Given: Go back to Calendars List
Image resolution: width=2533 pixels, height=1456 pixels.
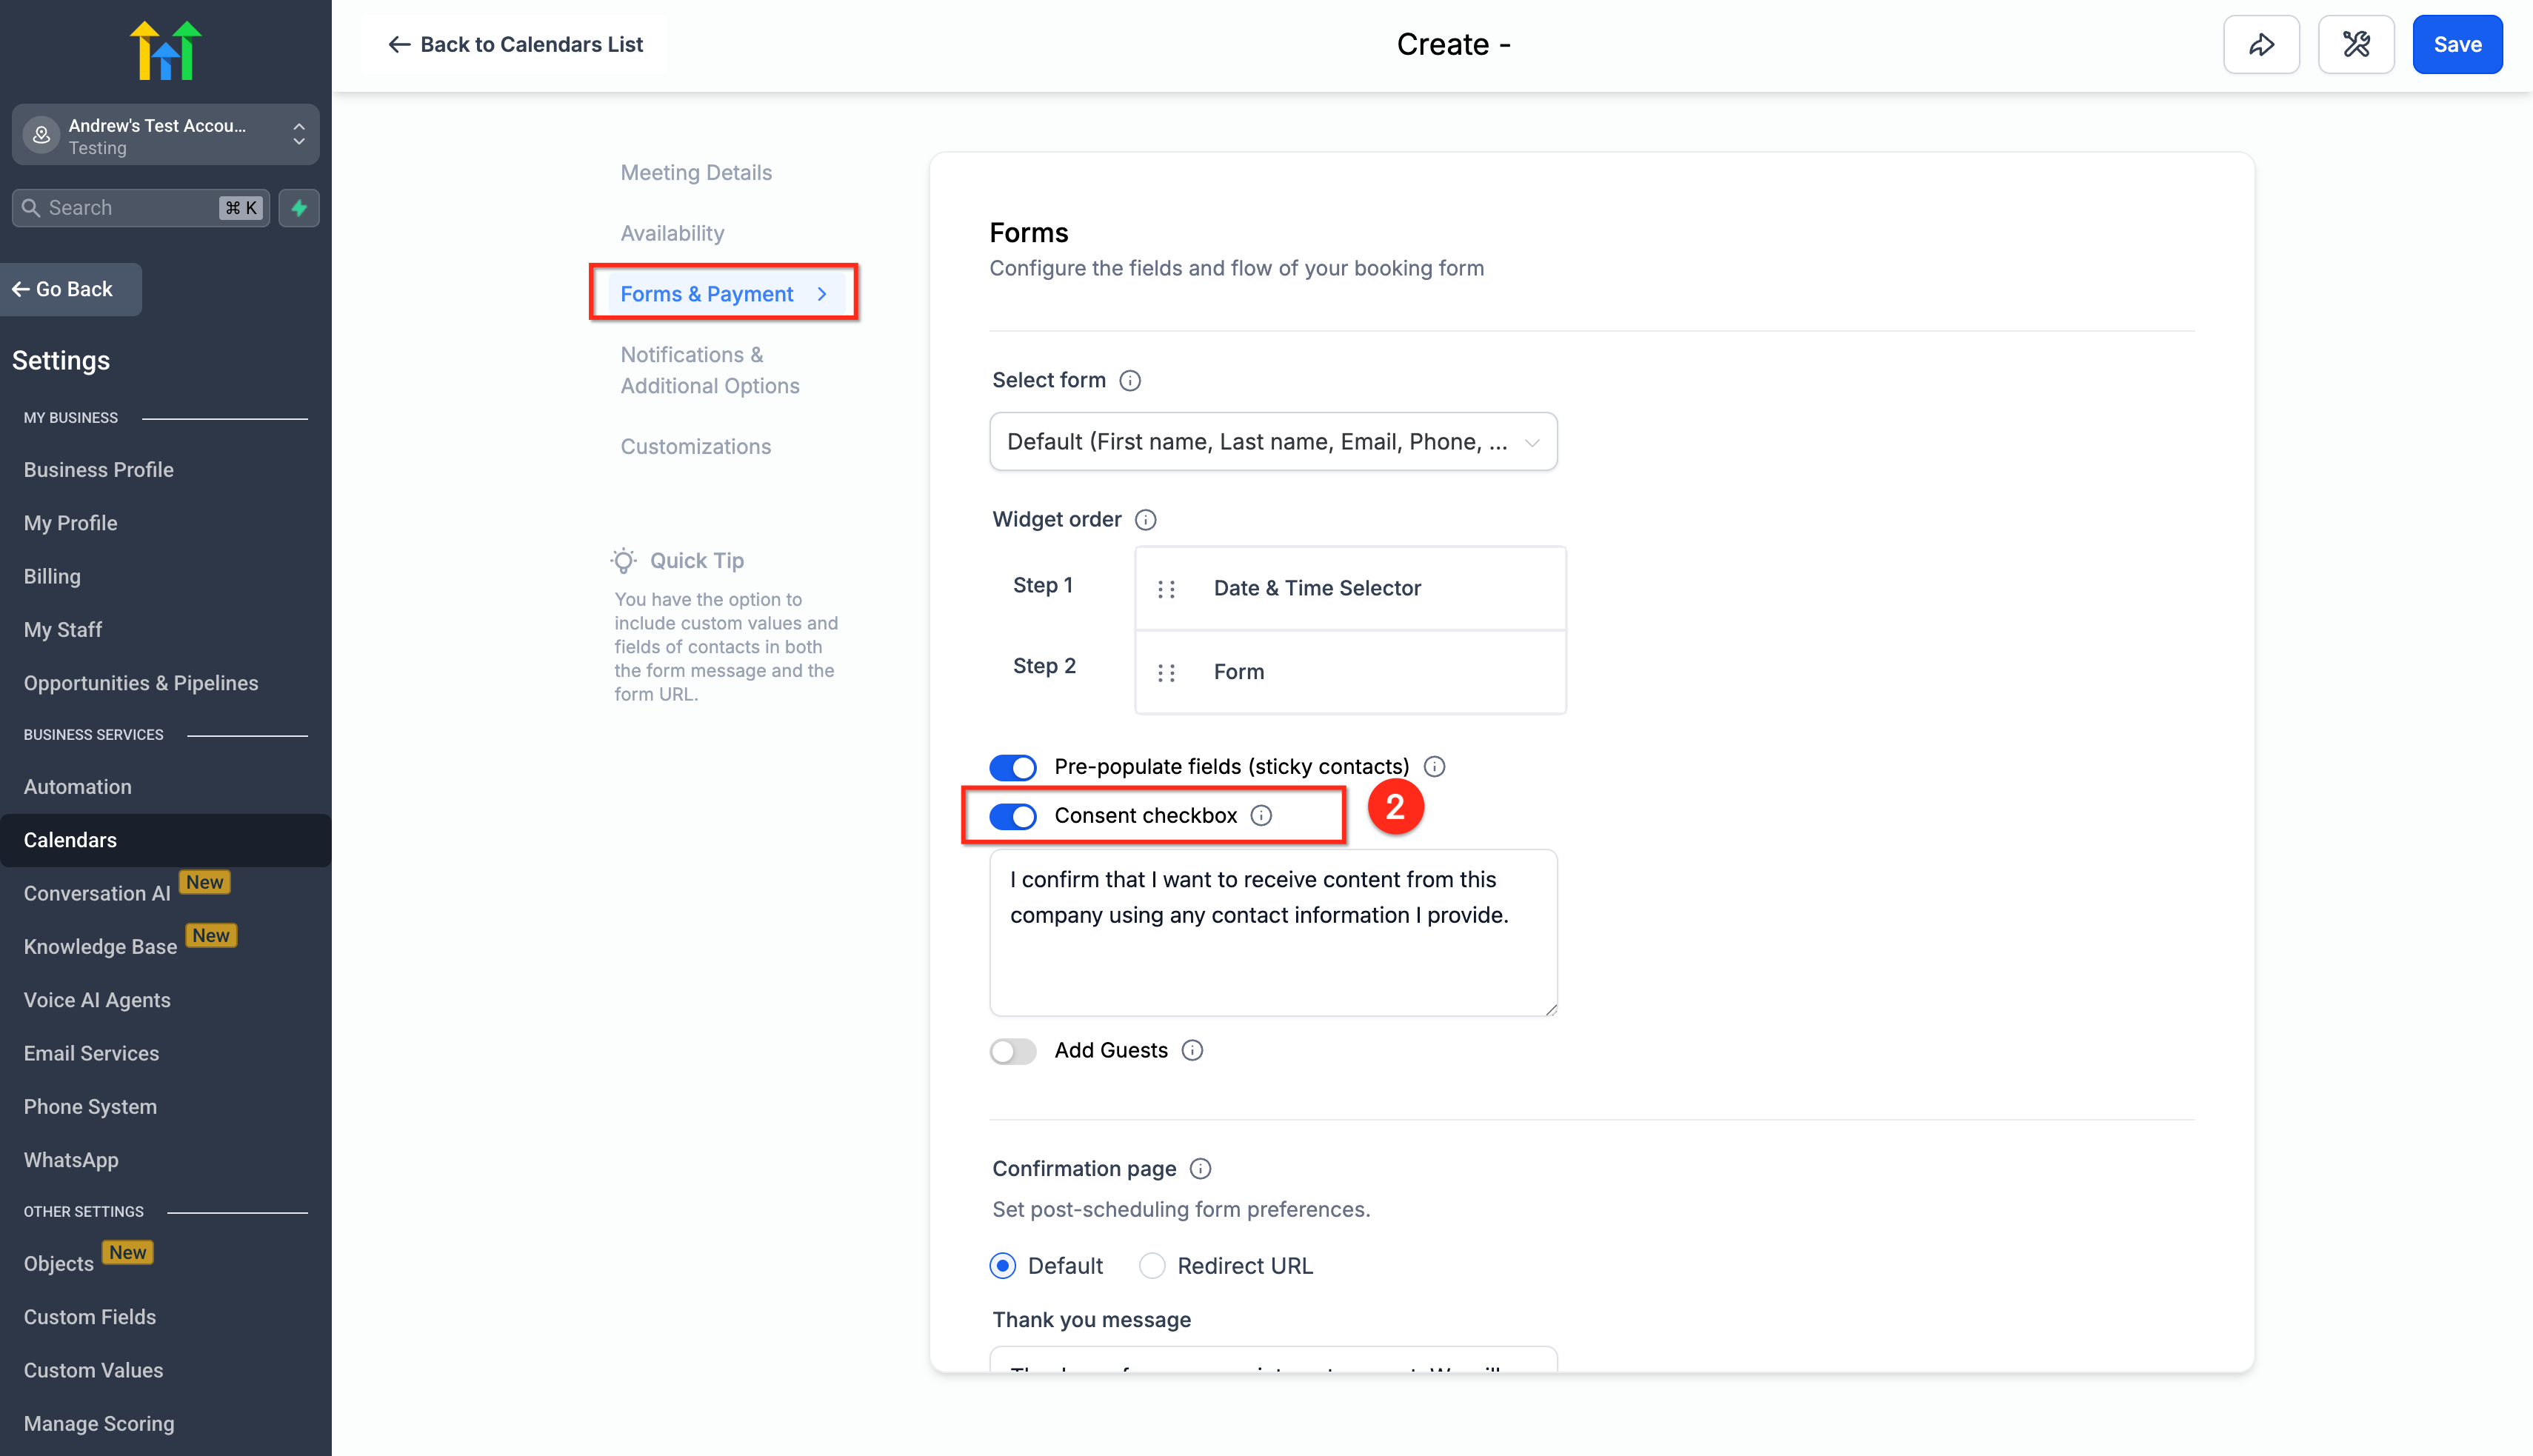Looking at the screenshot, I should pyautogui.click(x=515, y=45).
